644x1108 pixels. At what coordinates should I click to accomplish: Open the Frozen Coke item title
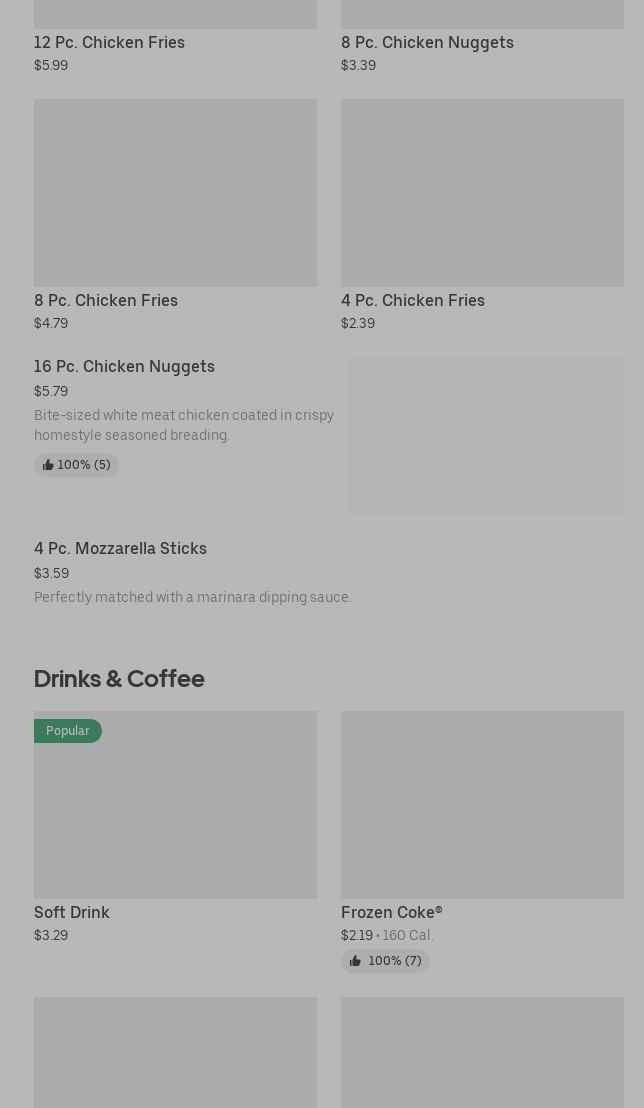click(x=392, y=913)
